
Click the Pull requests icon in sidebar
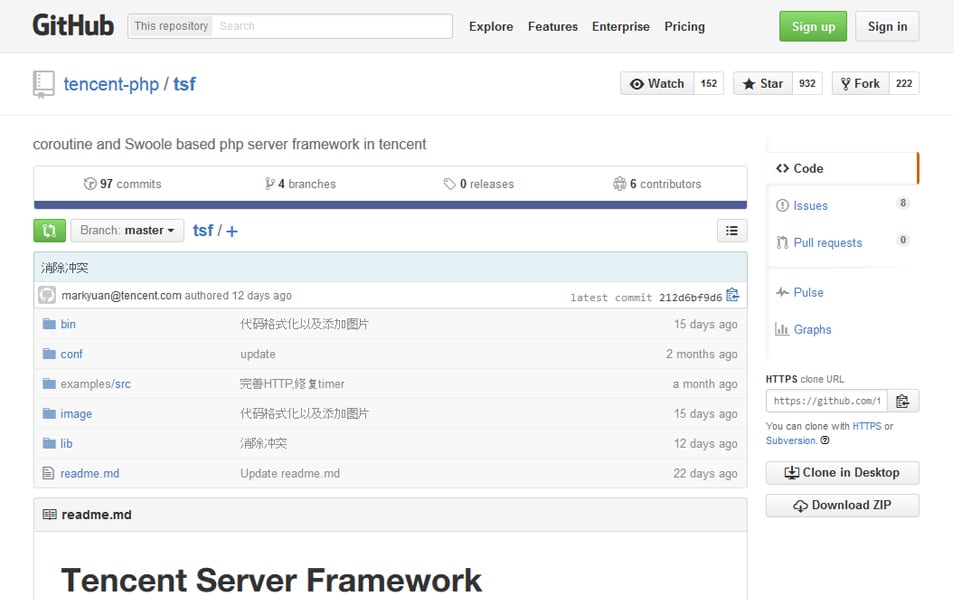click(x=782, y=243)
